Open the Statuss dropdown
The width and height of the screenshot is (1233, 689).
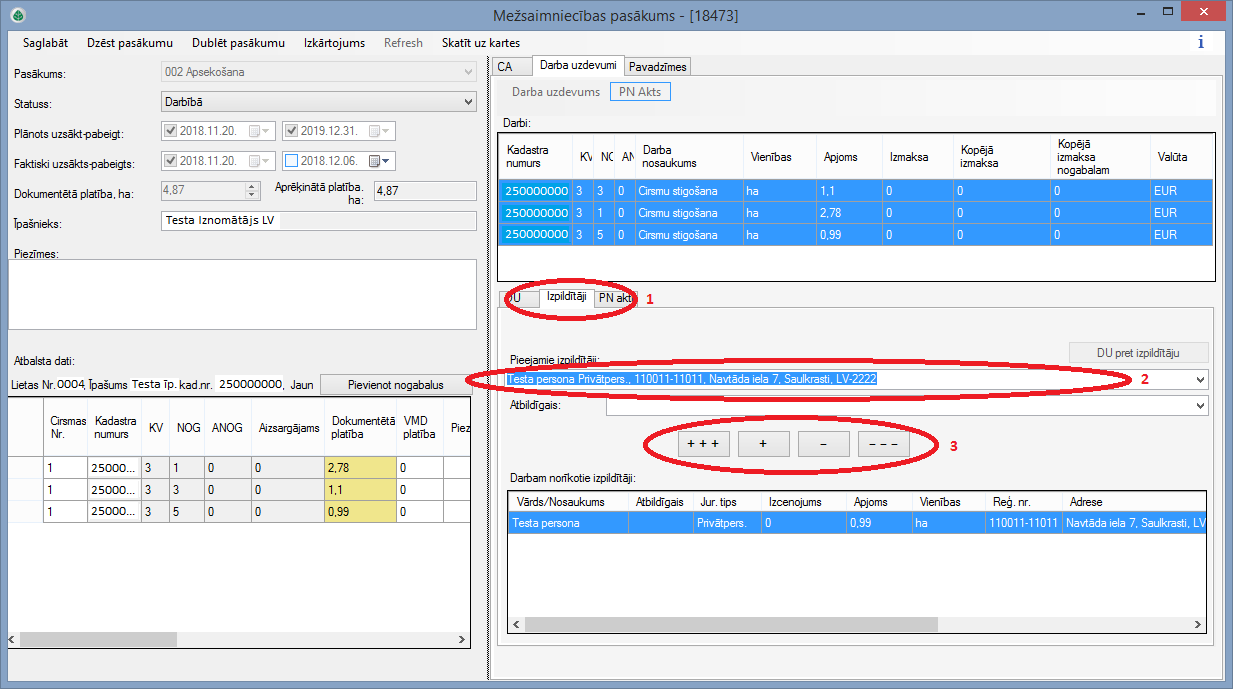point(469,102)
